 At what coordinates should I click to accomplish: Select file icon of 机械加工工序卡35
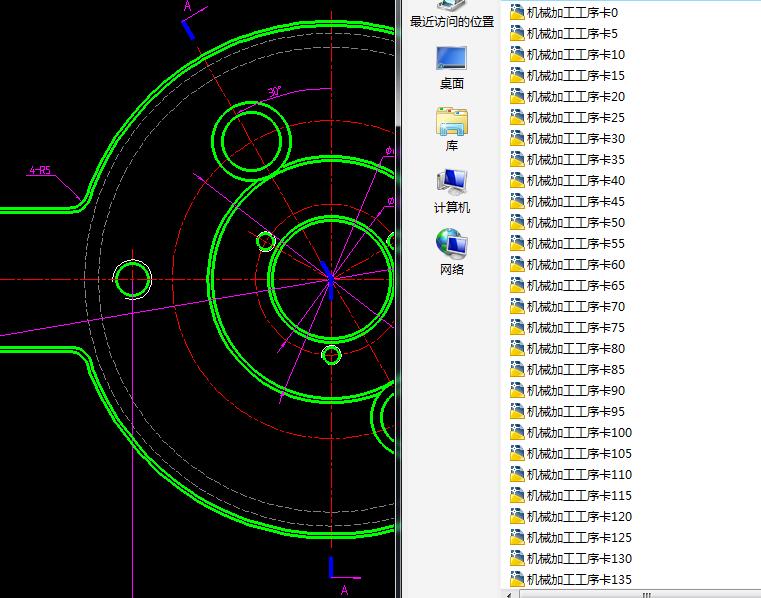[x=517, y=160]
